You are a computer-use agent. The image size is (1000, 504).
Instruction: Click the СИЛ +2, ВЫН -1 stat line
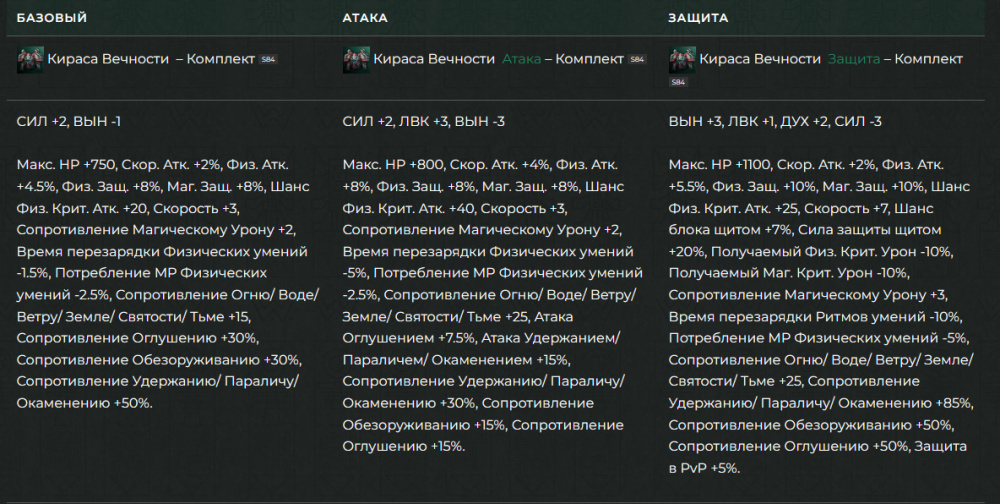click(x=70, y=121)
